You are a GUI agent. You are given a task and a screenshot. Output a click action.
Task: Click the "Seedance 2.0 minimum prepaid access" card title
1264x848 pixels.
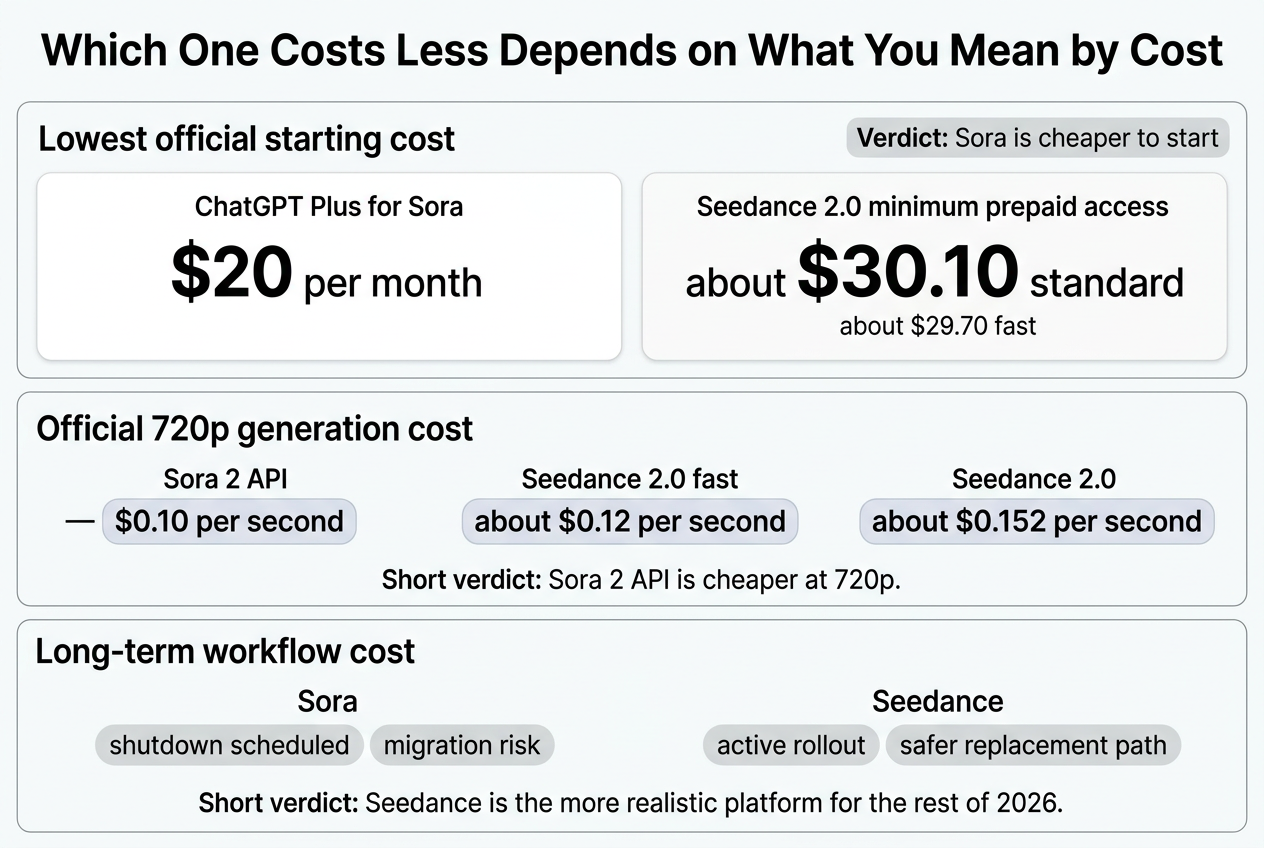pos(932,207)
